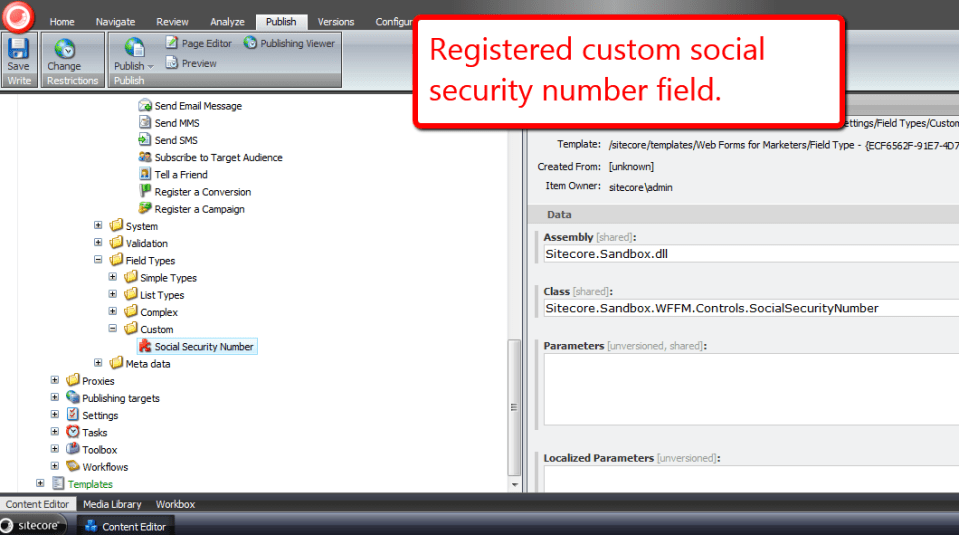
Task: Open the Page Editor tool
Action: tap(199, 43)
